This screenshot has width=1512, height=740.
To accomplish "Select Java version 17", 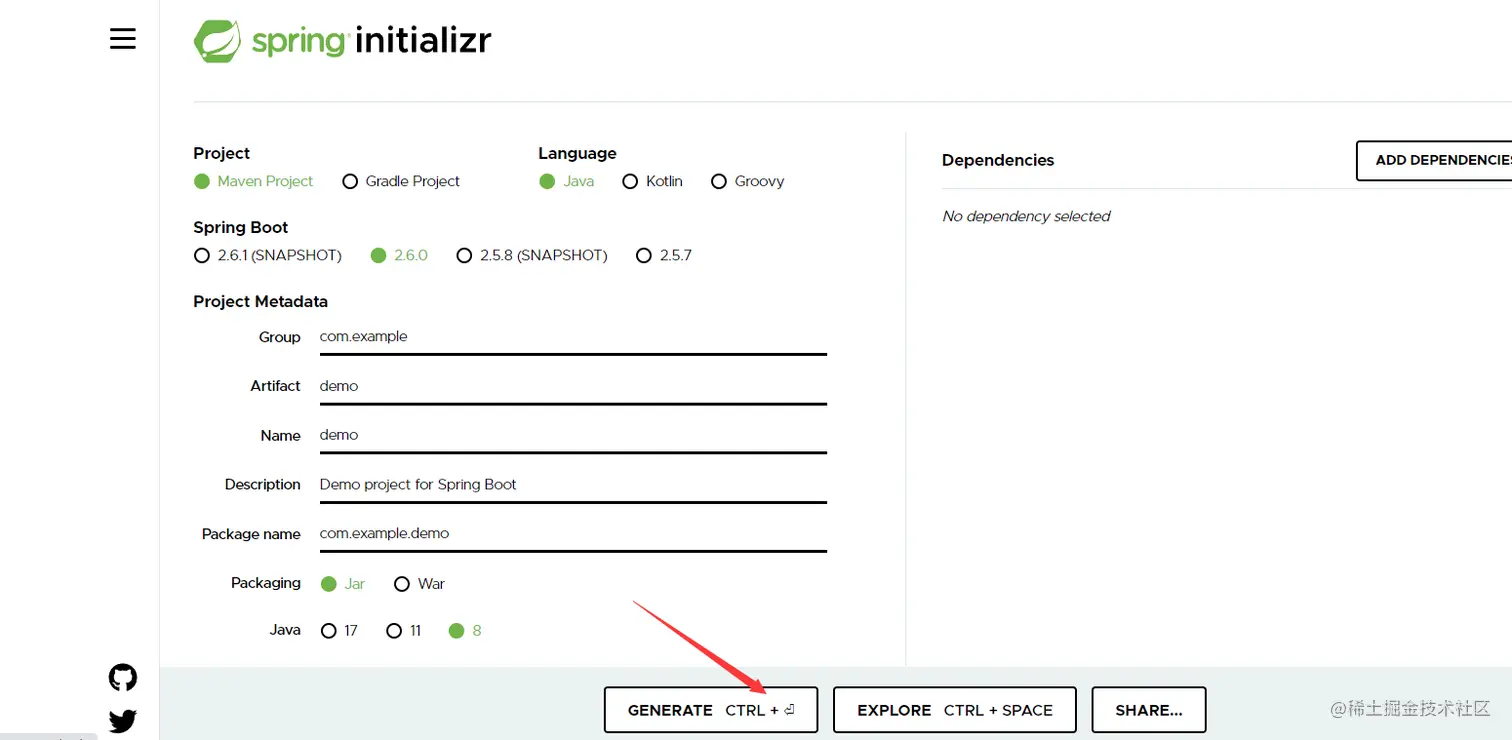I will tap(339, 630).
